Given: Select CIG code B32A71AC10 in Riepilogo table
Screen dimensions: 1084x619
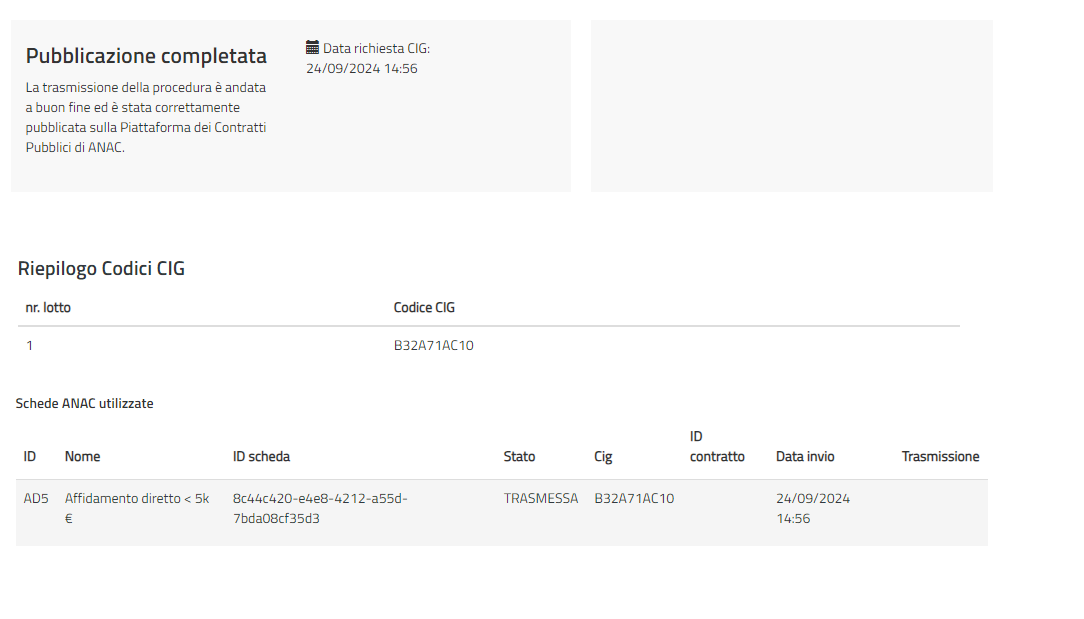Looking at the screenshot, I should pos(433,346).
